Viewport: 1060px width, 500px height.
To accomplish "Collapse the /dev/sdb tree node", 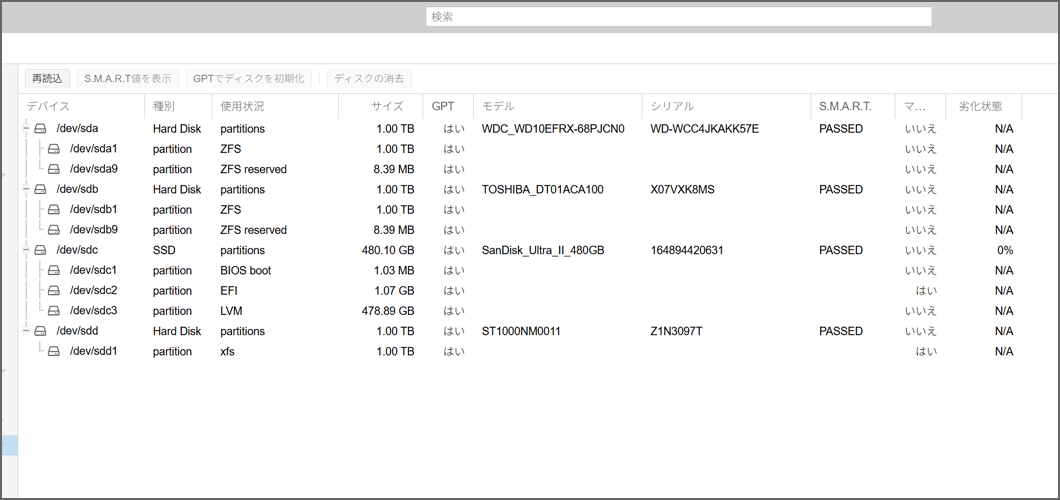I will (26, 190).
